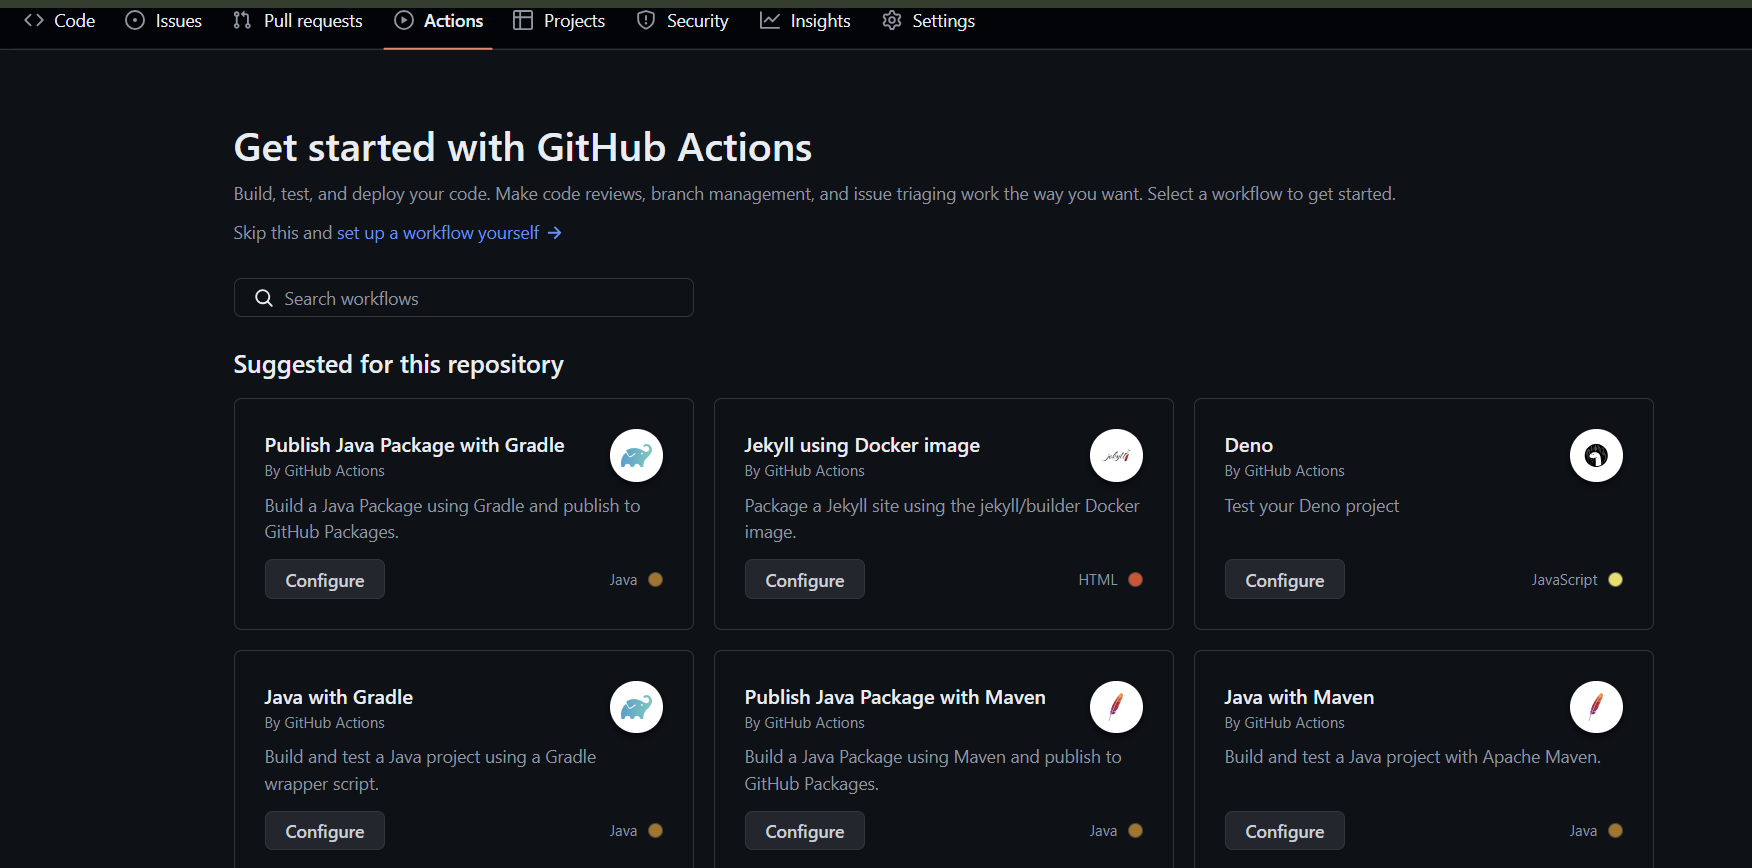Click Maven feather logo on Java with Maven card
1752x868 pixels.
pos(1597,707)
